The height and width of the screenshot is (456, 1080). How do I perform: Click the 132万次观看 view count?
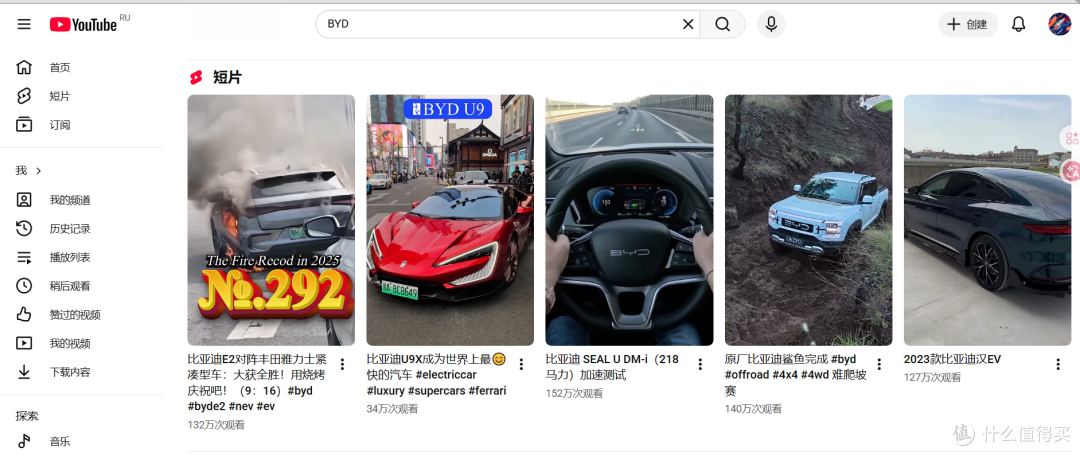click(216, 425)
